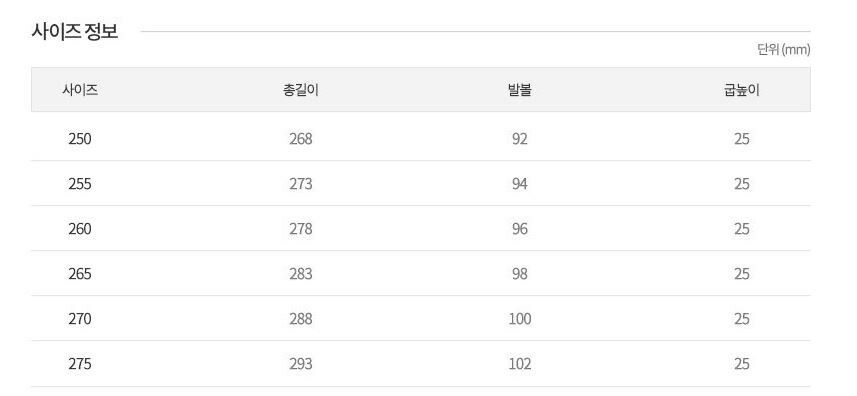Viewport: 857px width, 396px height.
Task: Click heel height 25 in 250 row
Action: coord(742,139)
